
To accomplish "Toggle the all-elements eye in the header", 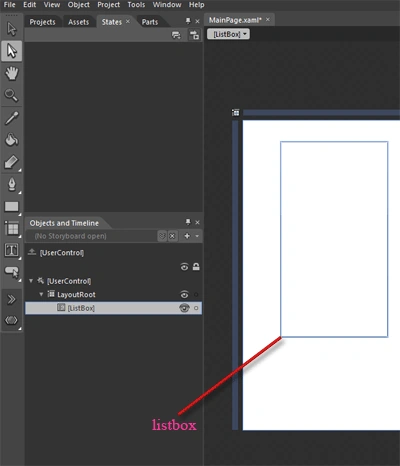I will point(184,267).
